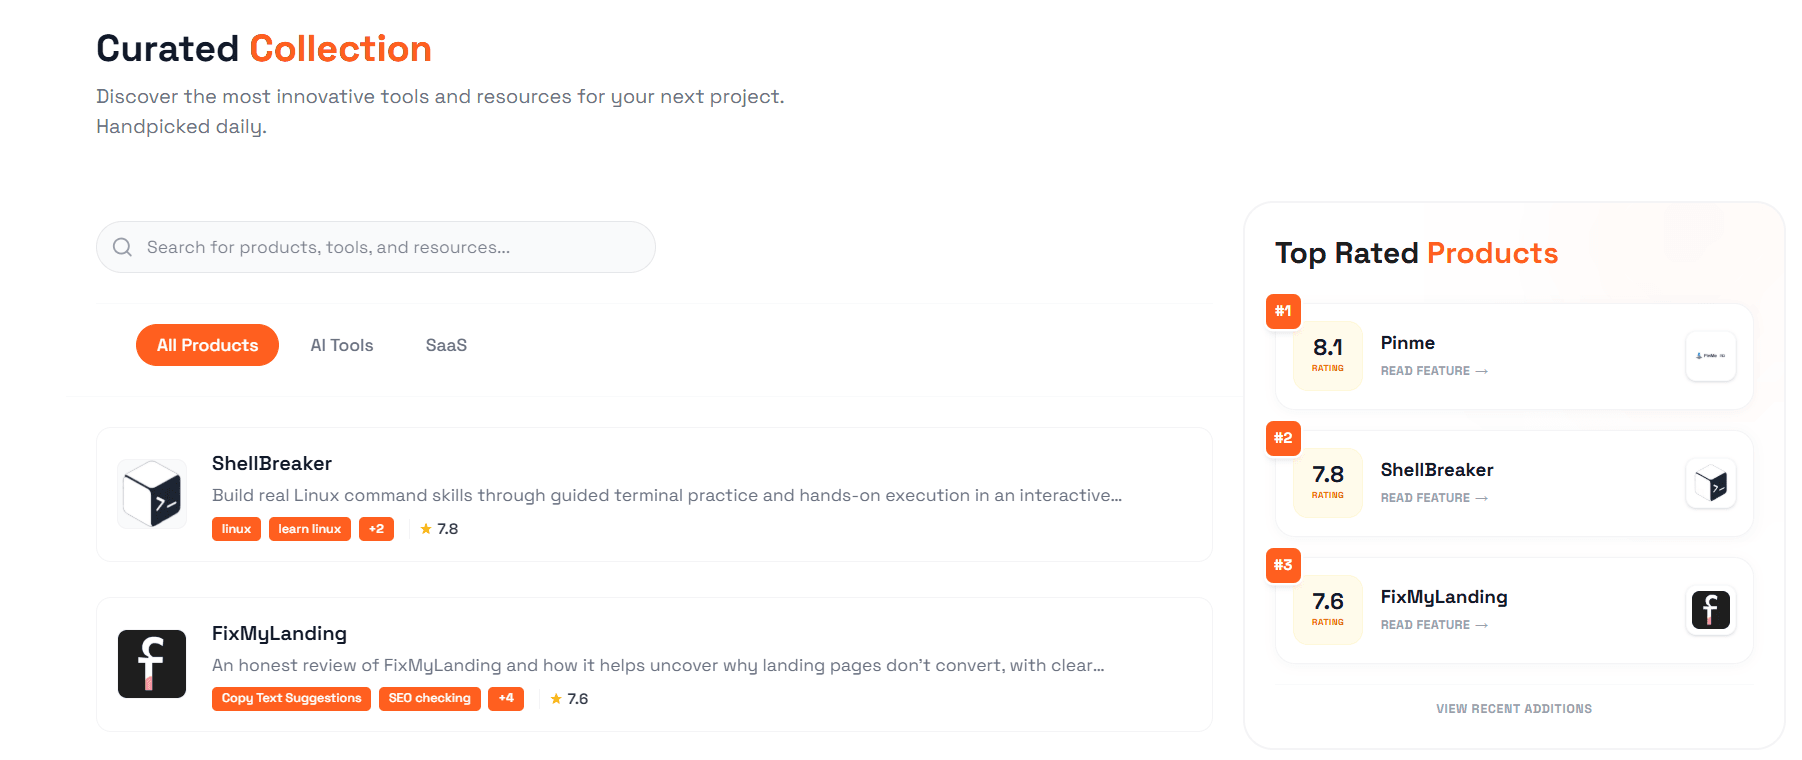The height and width of the screenshot is (760, 1802).
Task: Click the #1 rank badge
Action: coord(1283,311)
